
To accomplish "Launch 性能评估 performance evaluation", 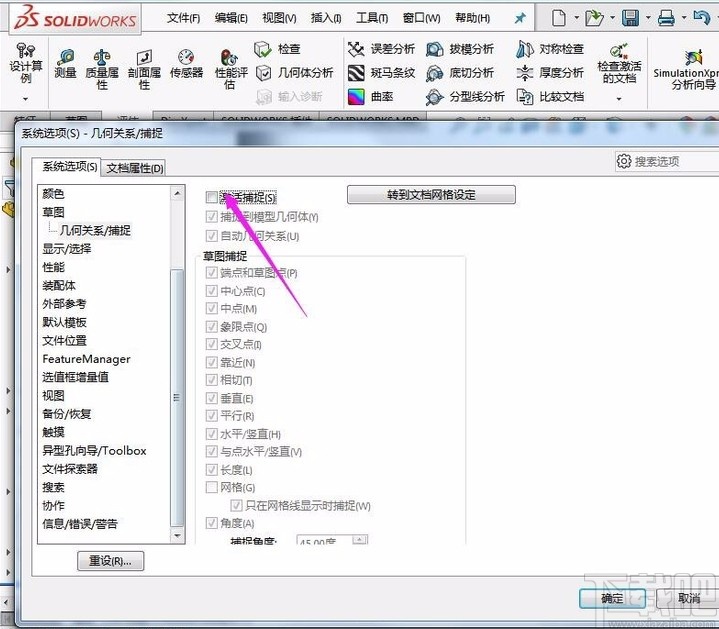I will pos(231,70).
